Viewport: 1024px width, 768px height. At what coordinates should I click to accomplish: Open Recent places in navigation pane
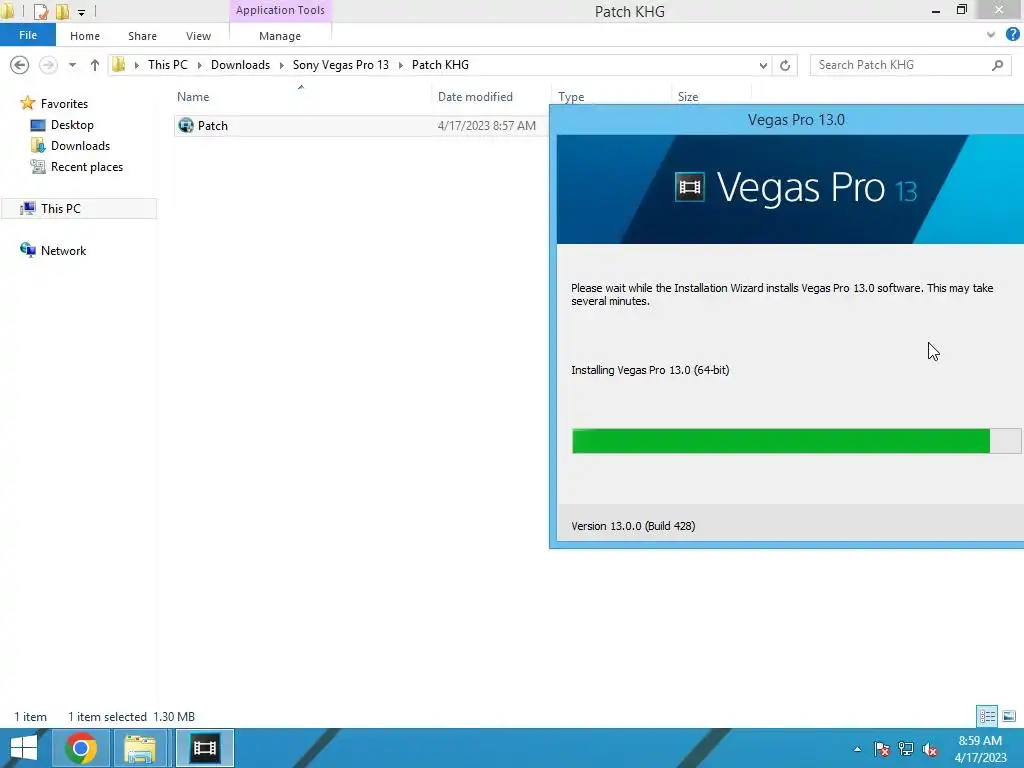click(x=87, y=167)
